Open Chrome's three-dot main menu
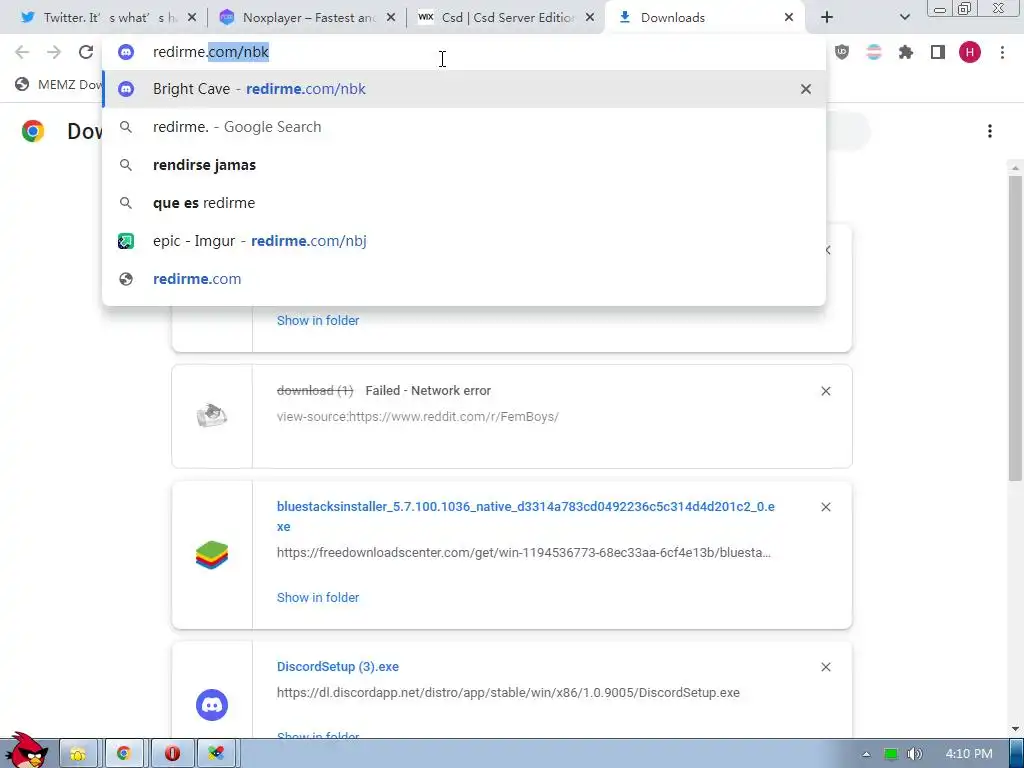The image size is (1024, 768). tap(1002, 52)
